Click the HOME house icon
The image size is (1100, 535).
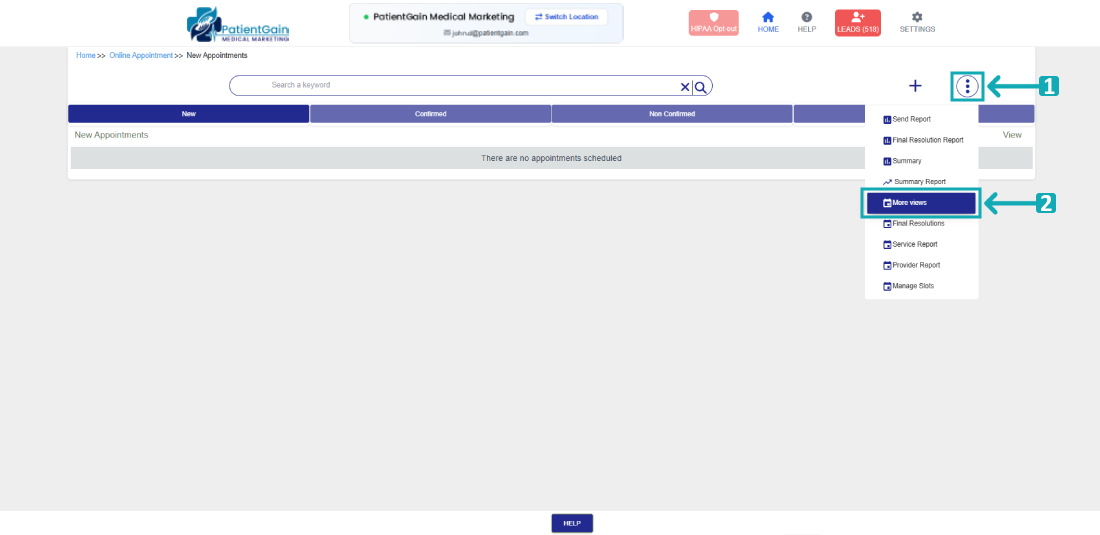coord(768,17)
